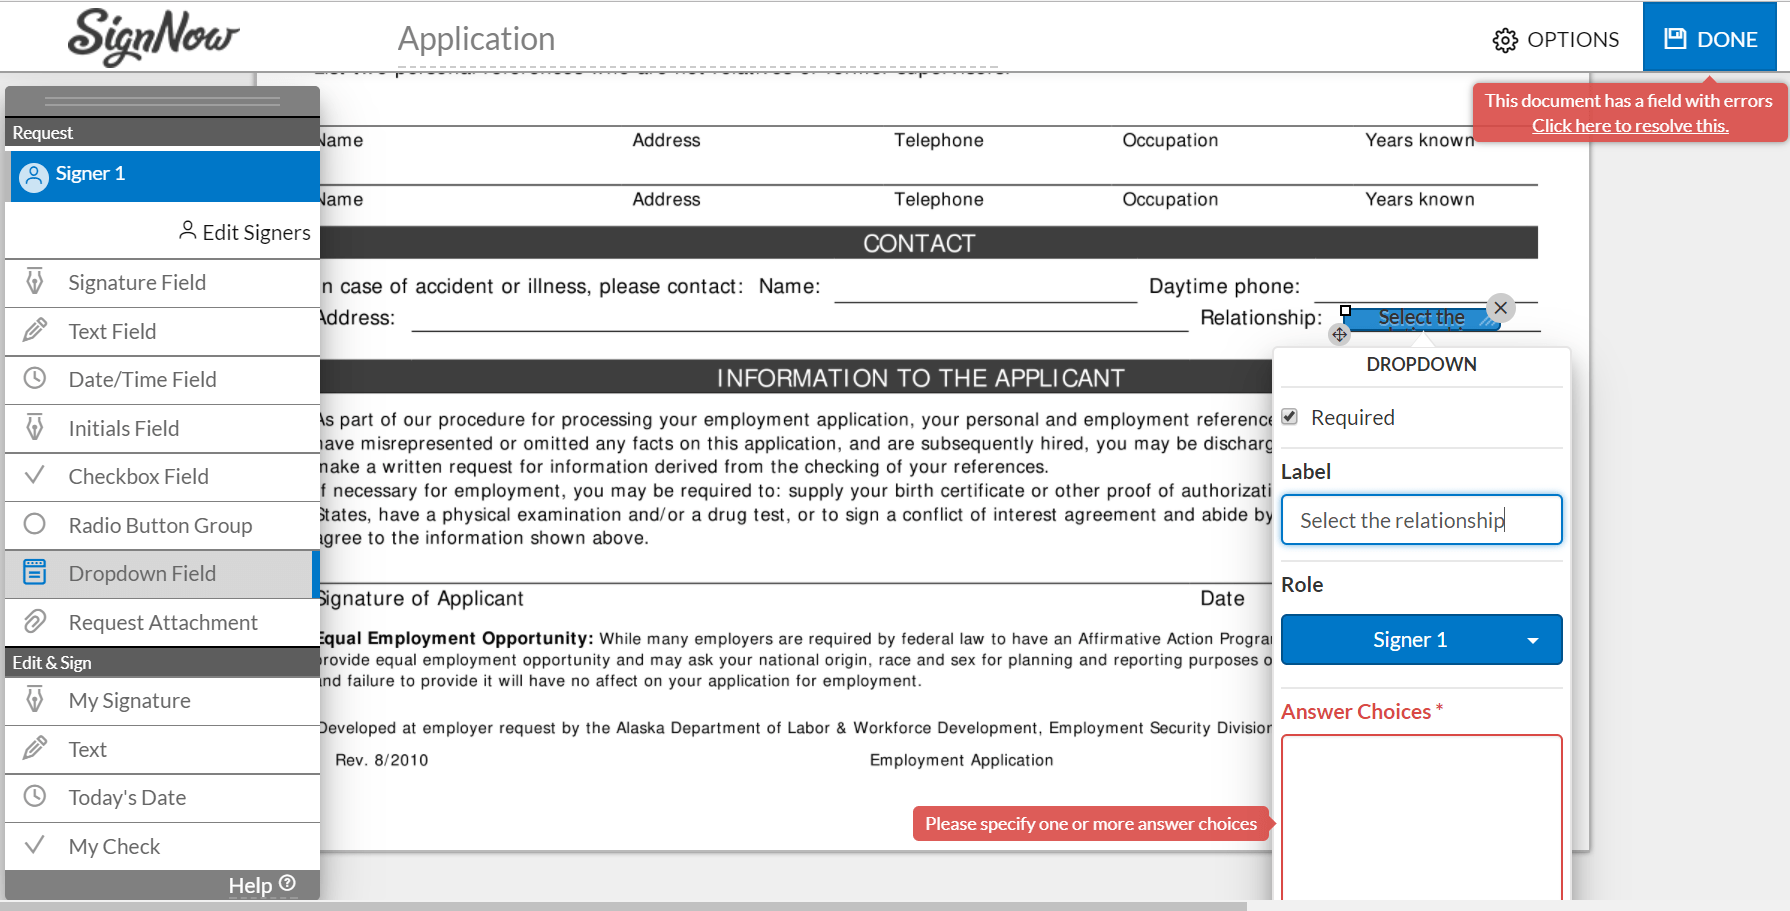This screenshot has height=911, width=1790.
Task: Click into the Label input field
Action: click(x=1421, y=520)
